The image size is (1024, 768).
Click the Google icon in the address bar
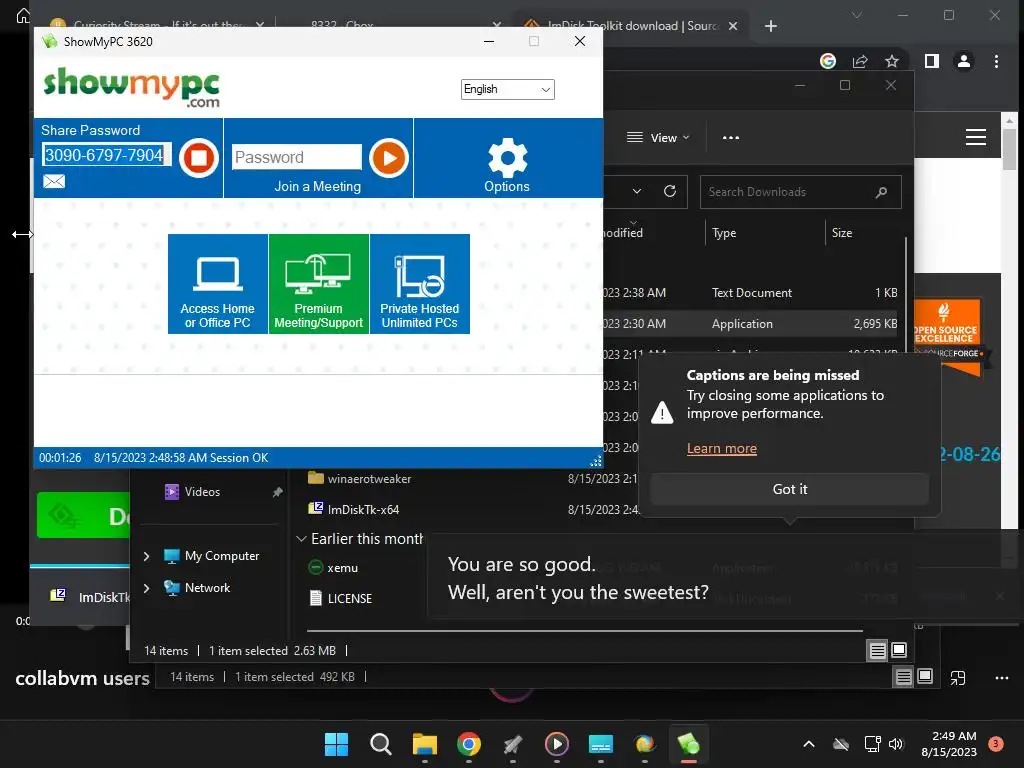(x=828, y=61)
